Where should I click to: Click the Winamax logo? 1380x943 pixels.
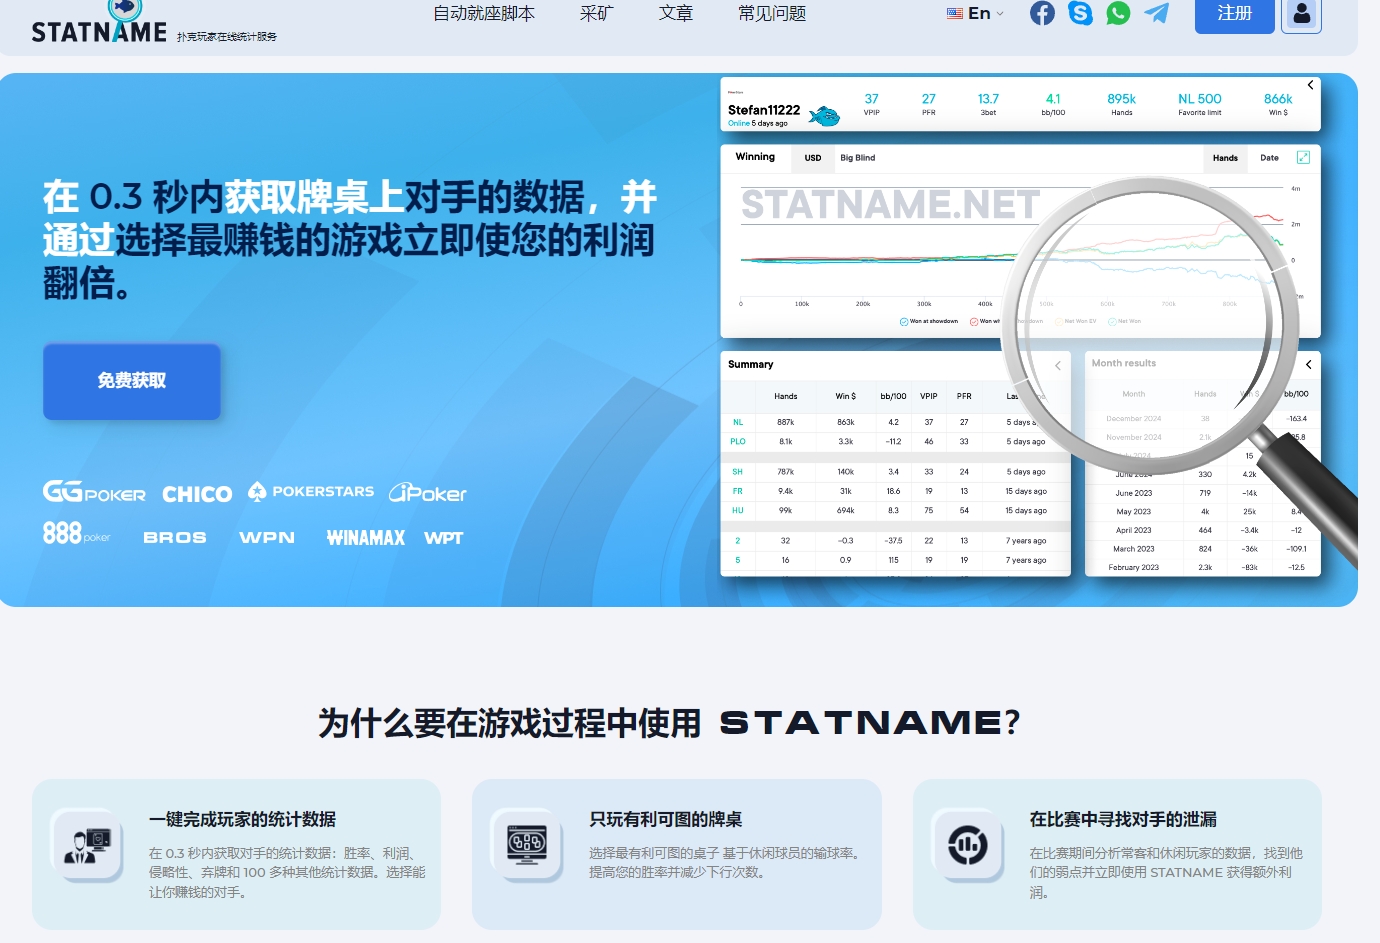point(366,538)
